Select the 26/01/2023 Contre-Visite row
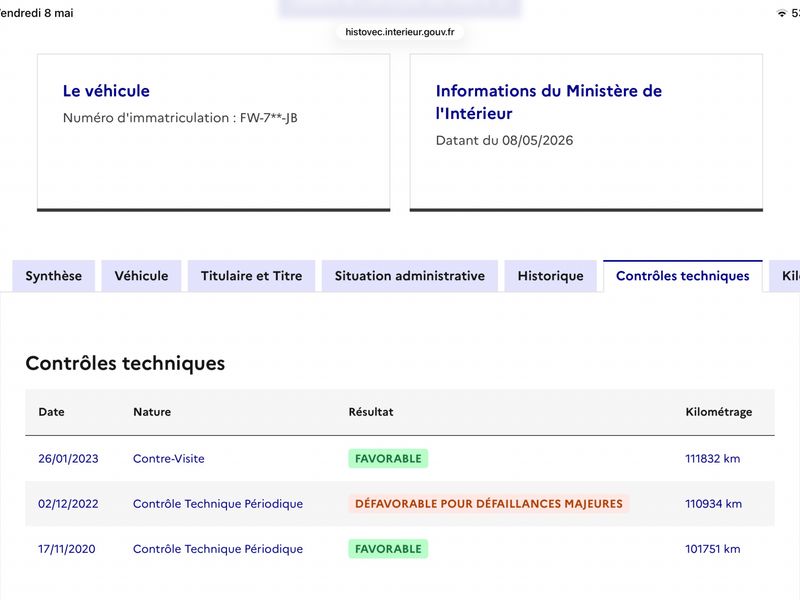The height and width of the screenshot is (600, 800). pos(400,459)
